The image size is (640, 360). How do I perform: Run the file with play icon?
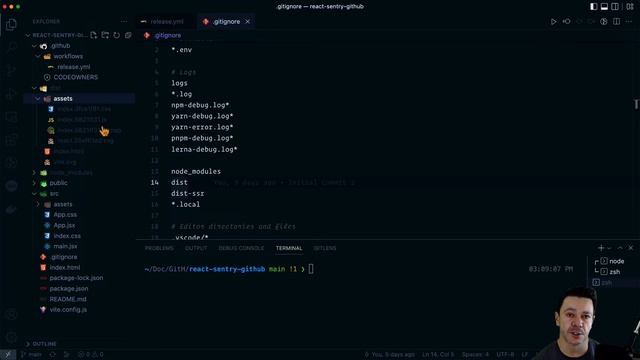point(553,21)
